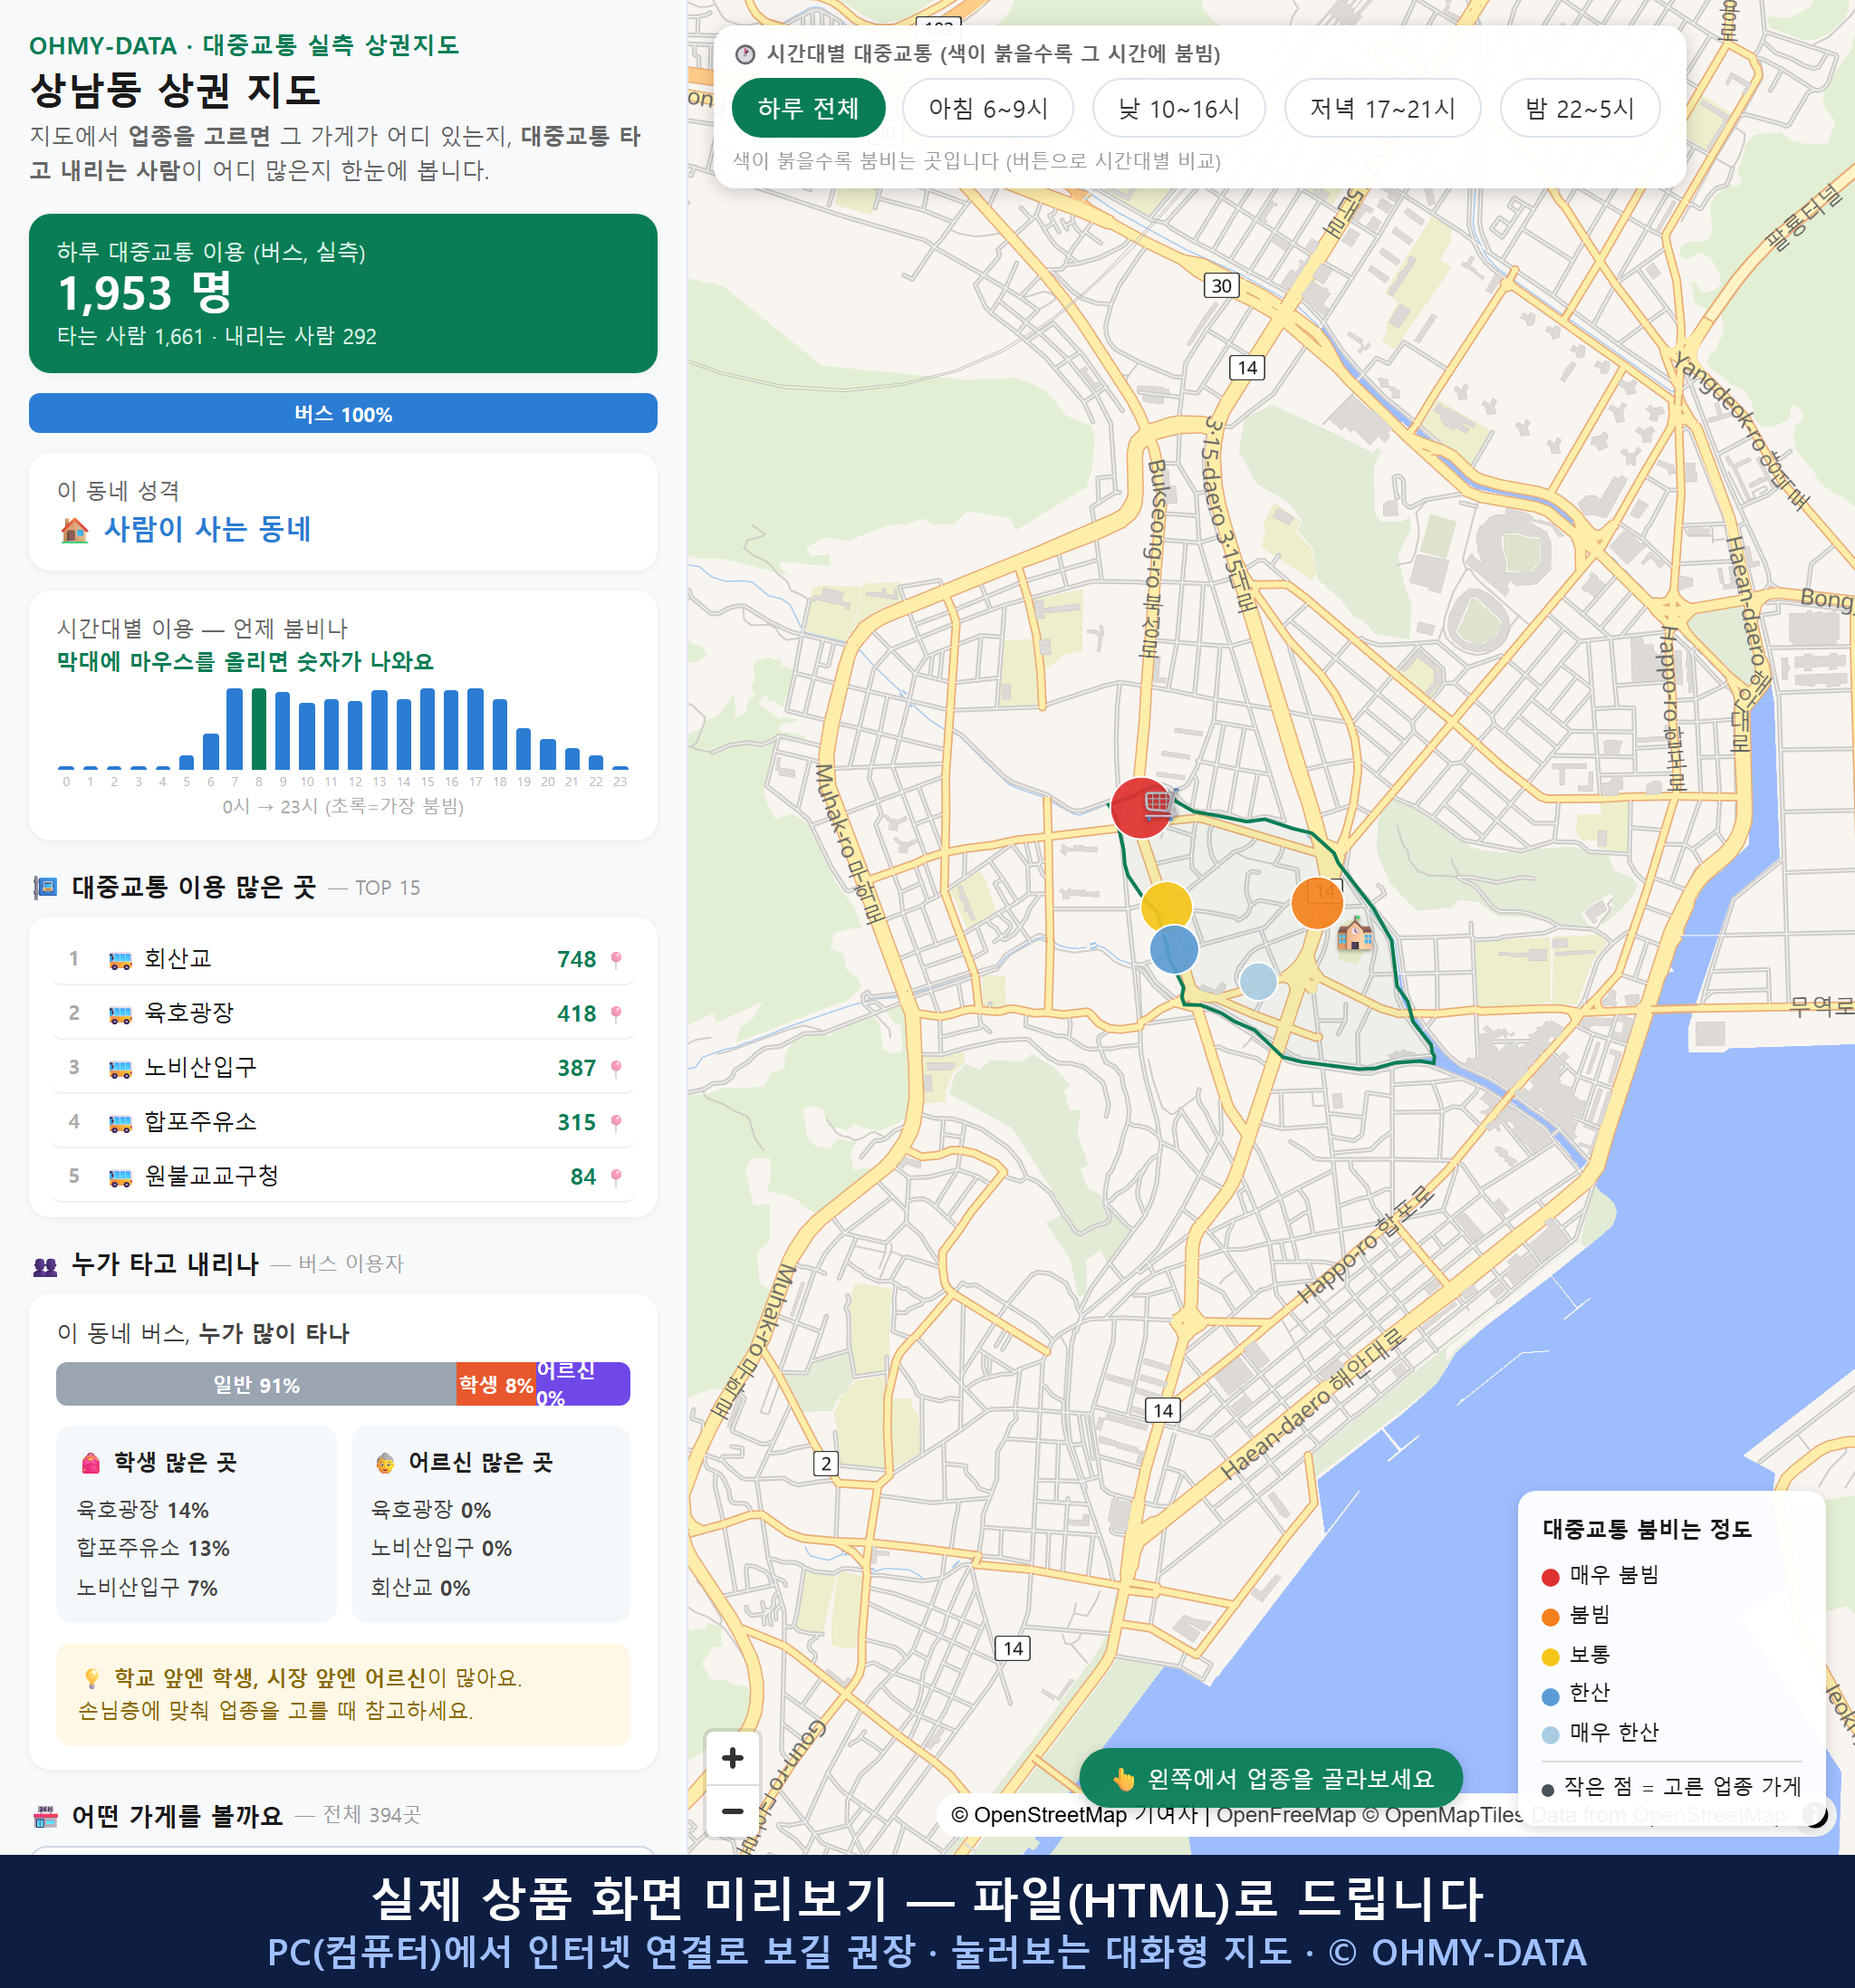Click the 7시 bar in hourly chart

pyautogui.click(x=235, y=728)
